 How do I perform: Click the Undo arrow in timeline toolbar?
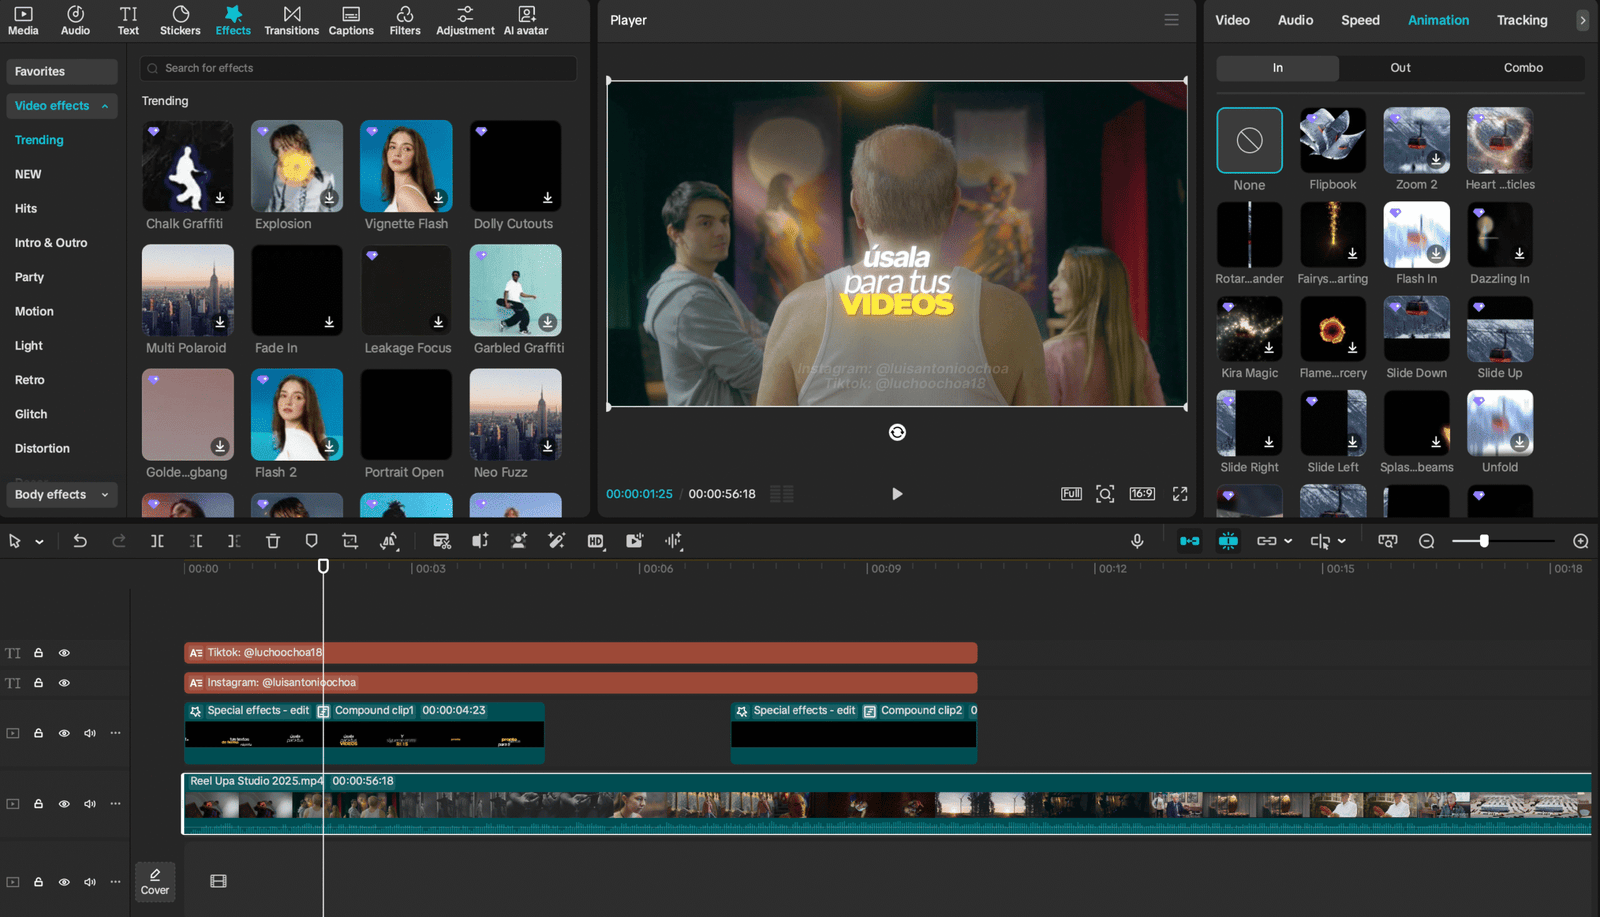click(x=80, y=541)
